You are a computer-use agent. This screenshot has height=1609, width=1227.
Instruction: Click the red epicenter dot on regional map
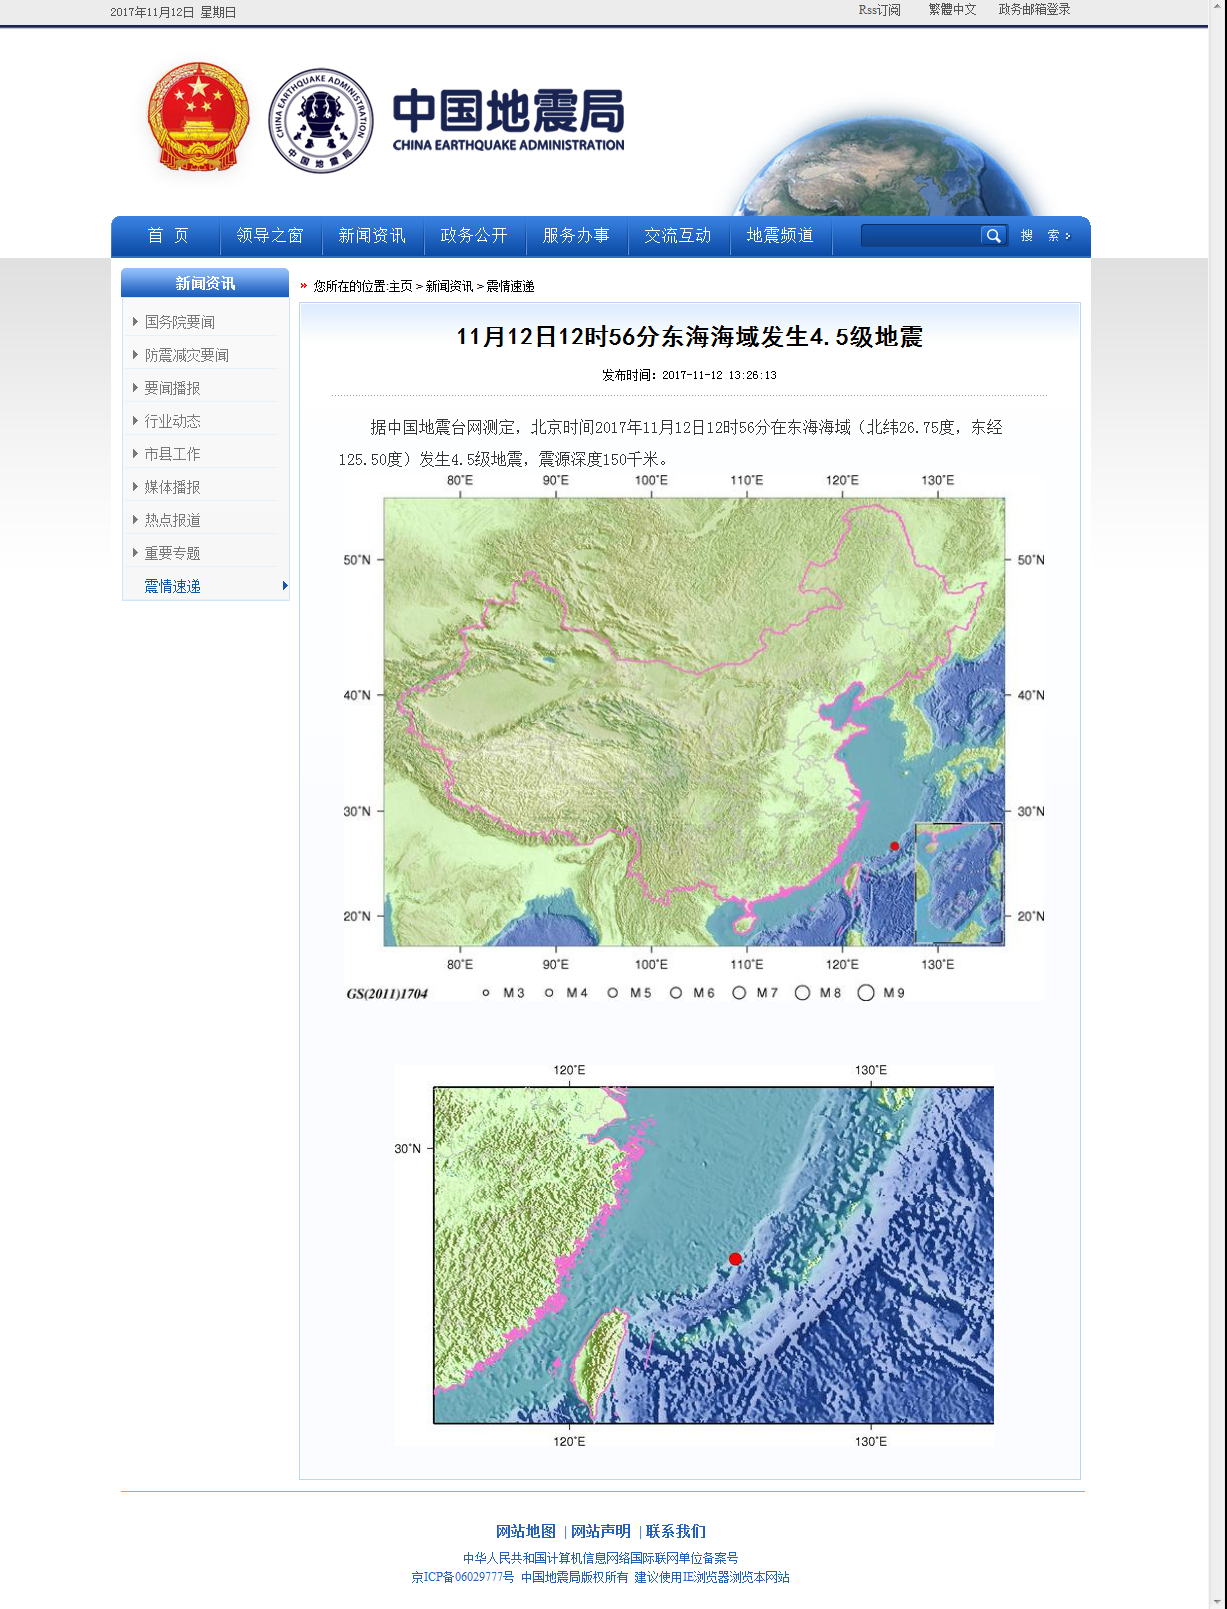pyautogui.click(x=736, y=1259)
